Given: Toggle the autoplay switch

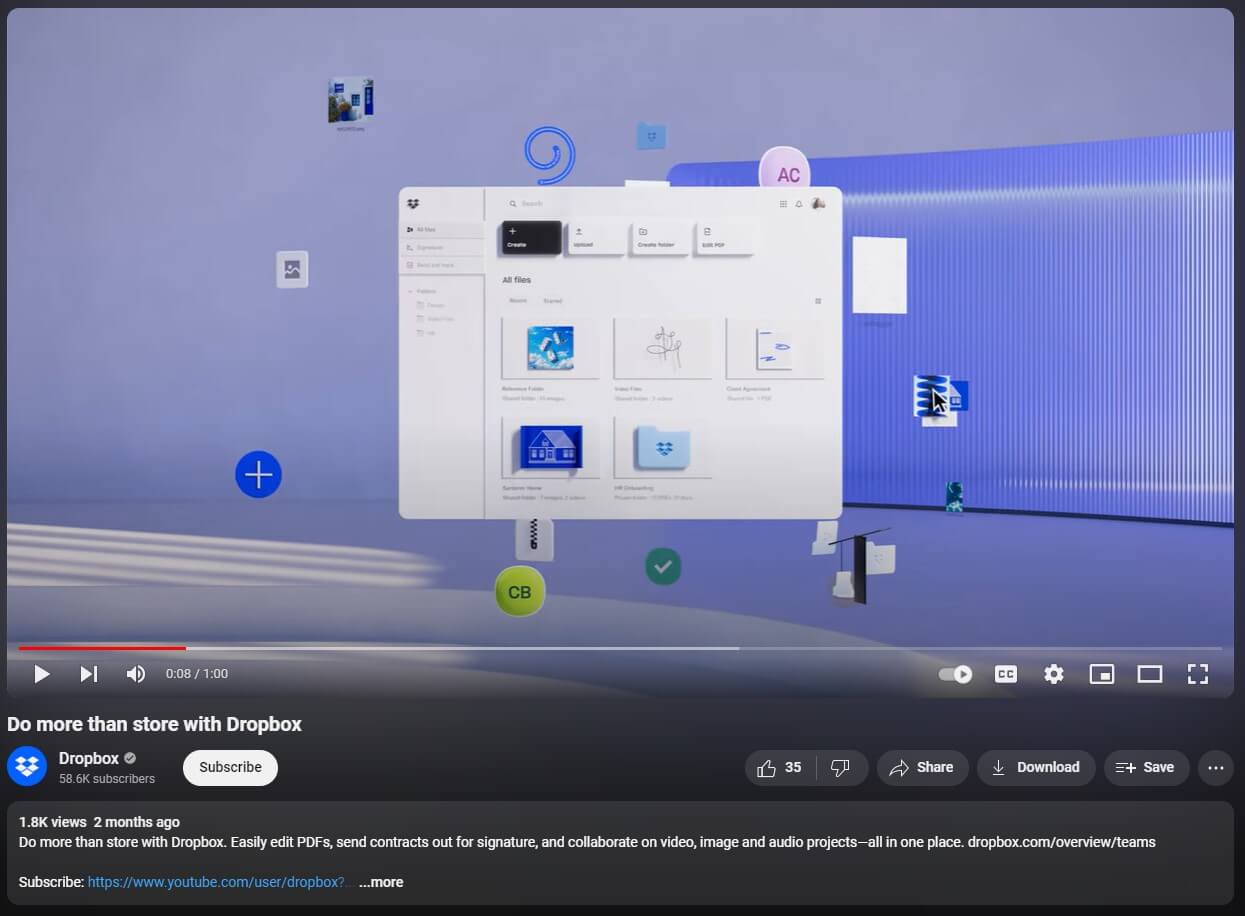Looking at the screenshot, I should [955, 674].
